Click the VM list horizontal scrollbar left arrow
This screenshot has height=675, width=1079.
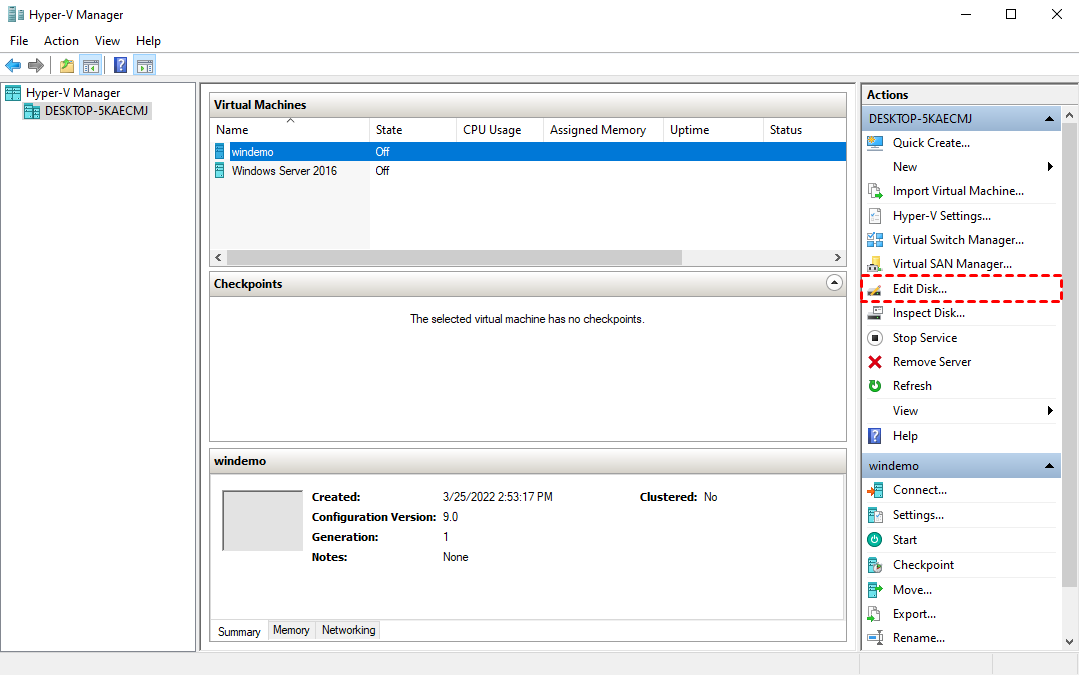218,257
